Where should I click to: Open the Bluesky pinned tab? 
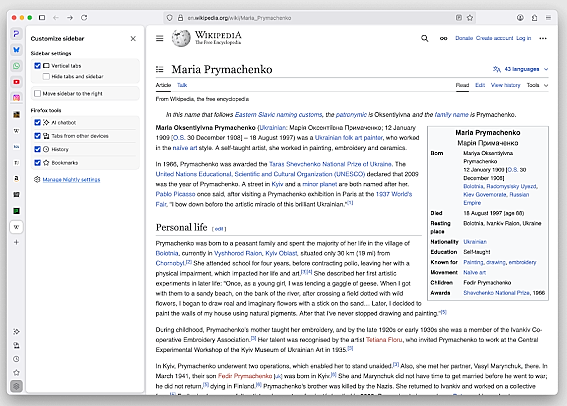pos(16,50)
